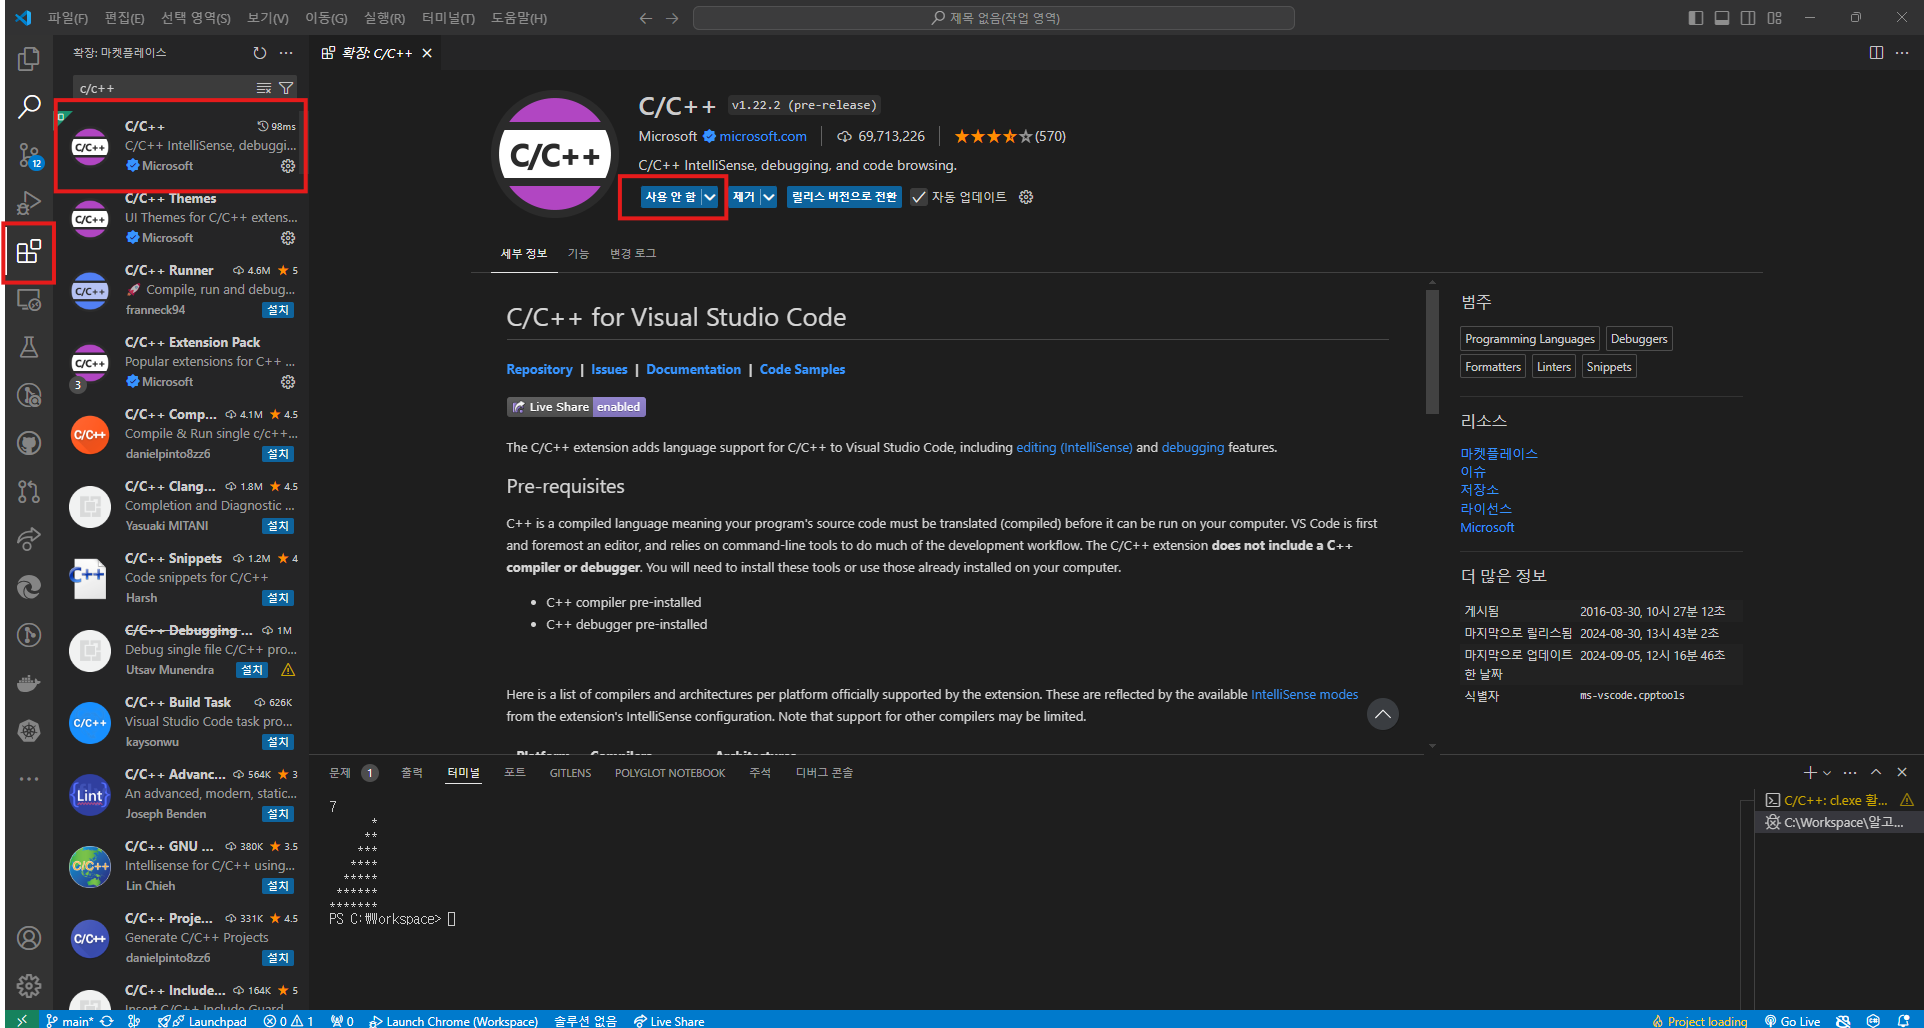Image resolution: width=1924 pixels, height=1028 pixels.
Task: Open the Docker view from the activity bar
Action: click(x=29, y=683)
